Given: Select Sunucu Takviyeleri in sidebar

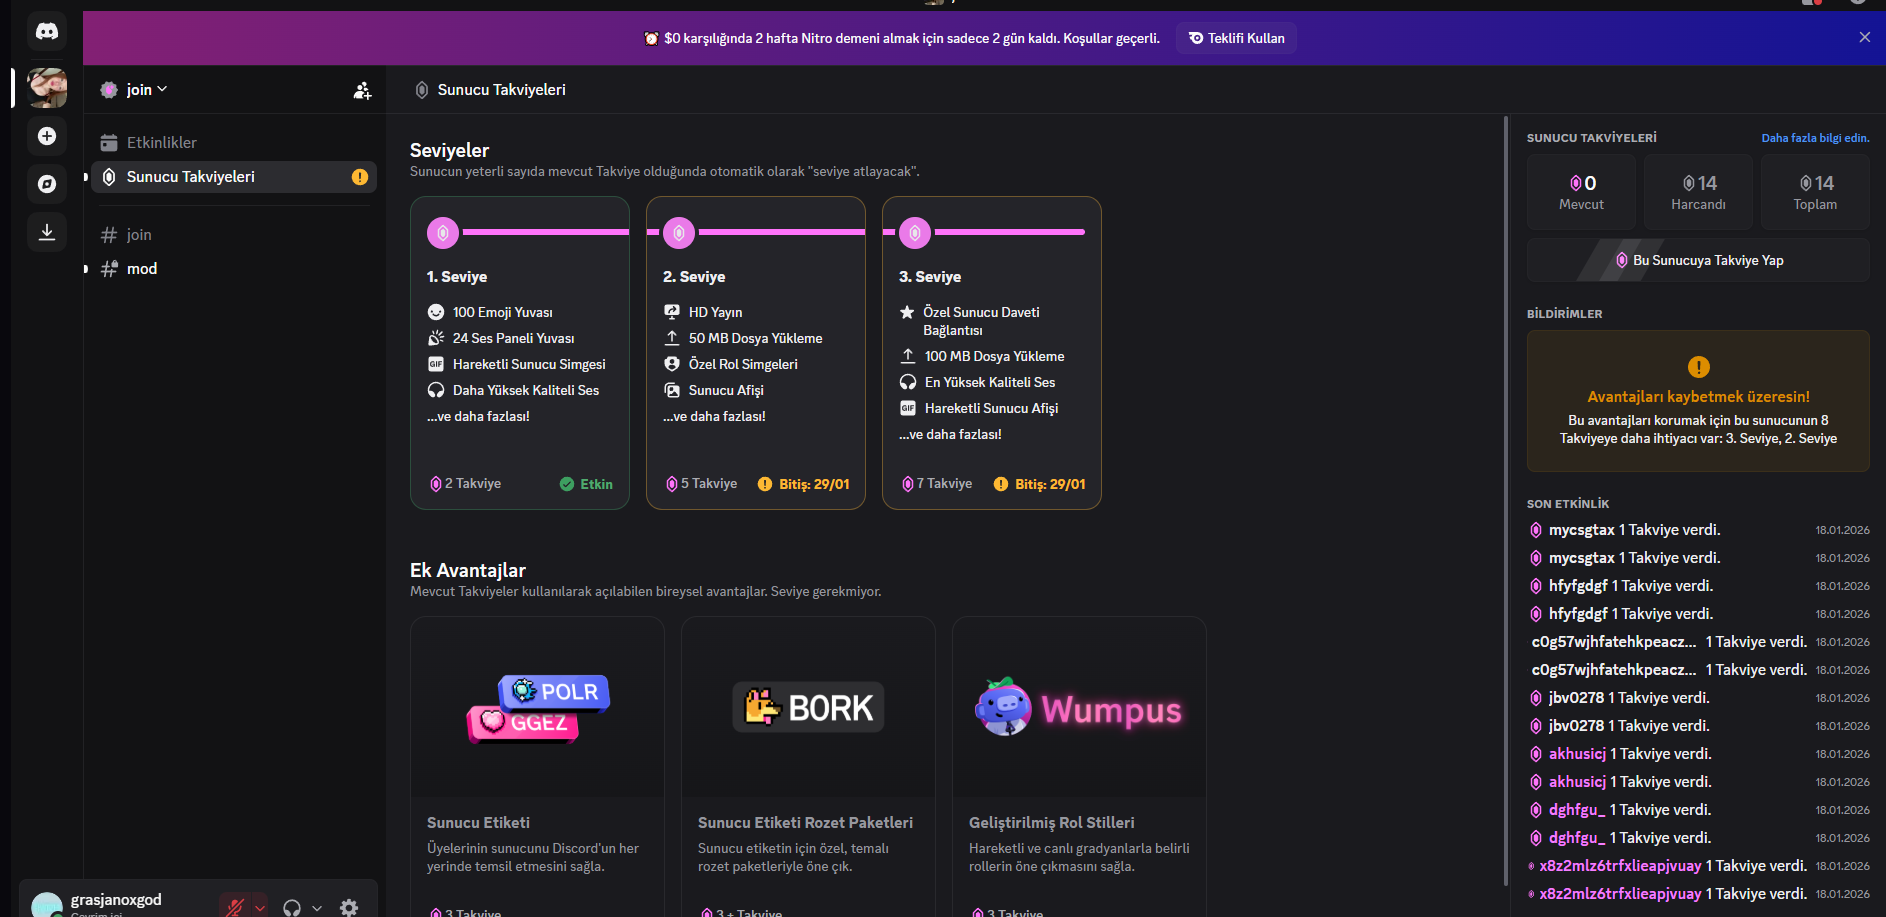Looking at the screenshot, I should point(234,177).
